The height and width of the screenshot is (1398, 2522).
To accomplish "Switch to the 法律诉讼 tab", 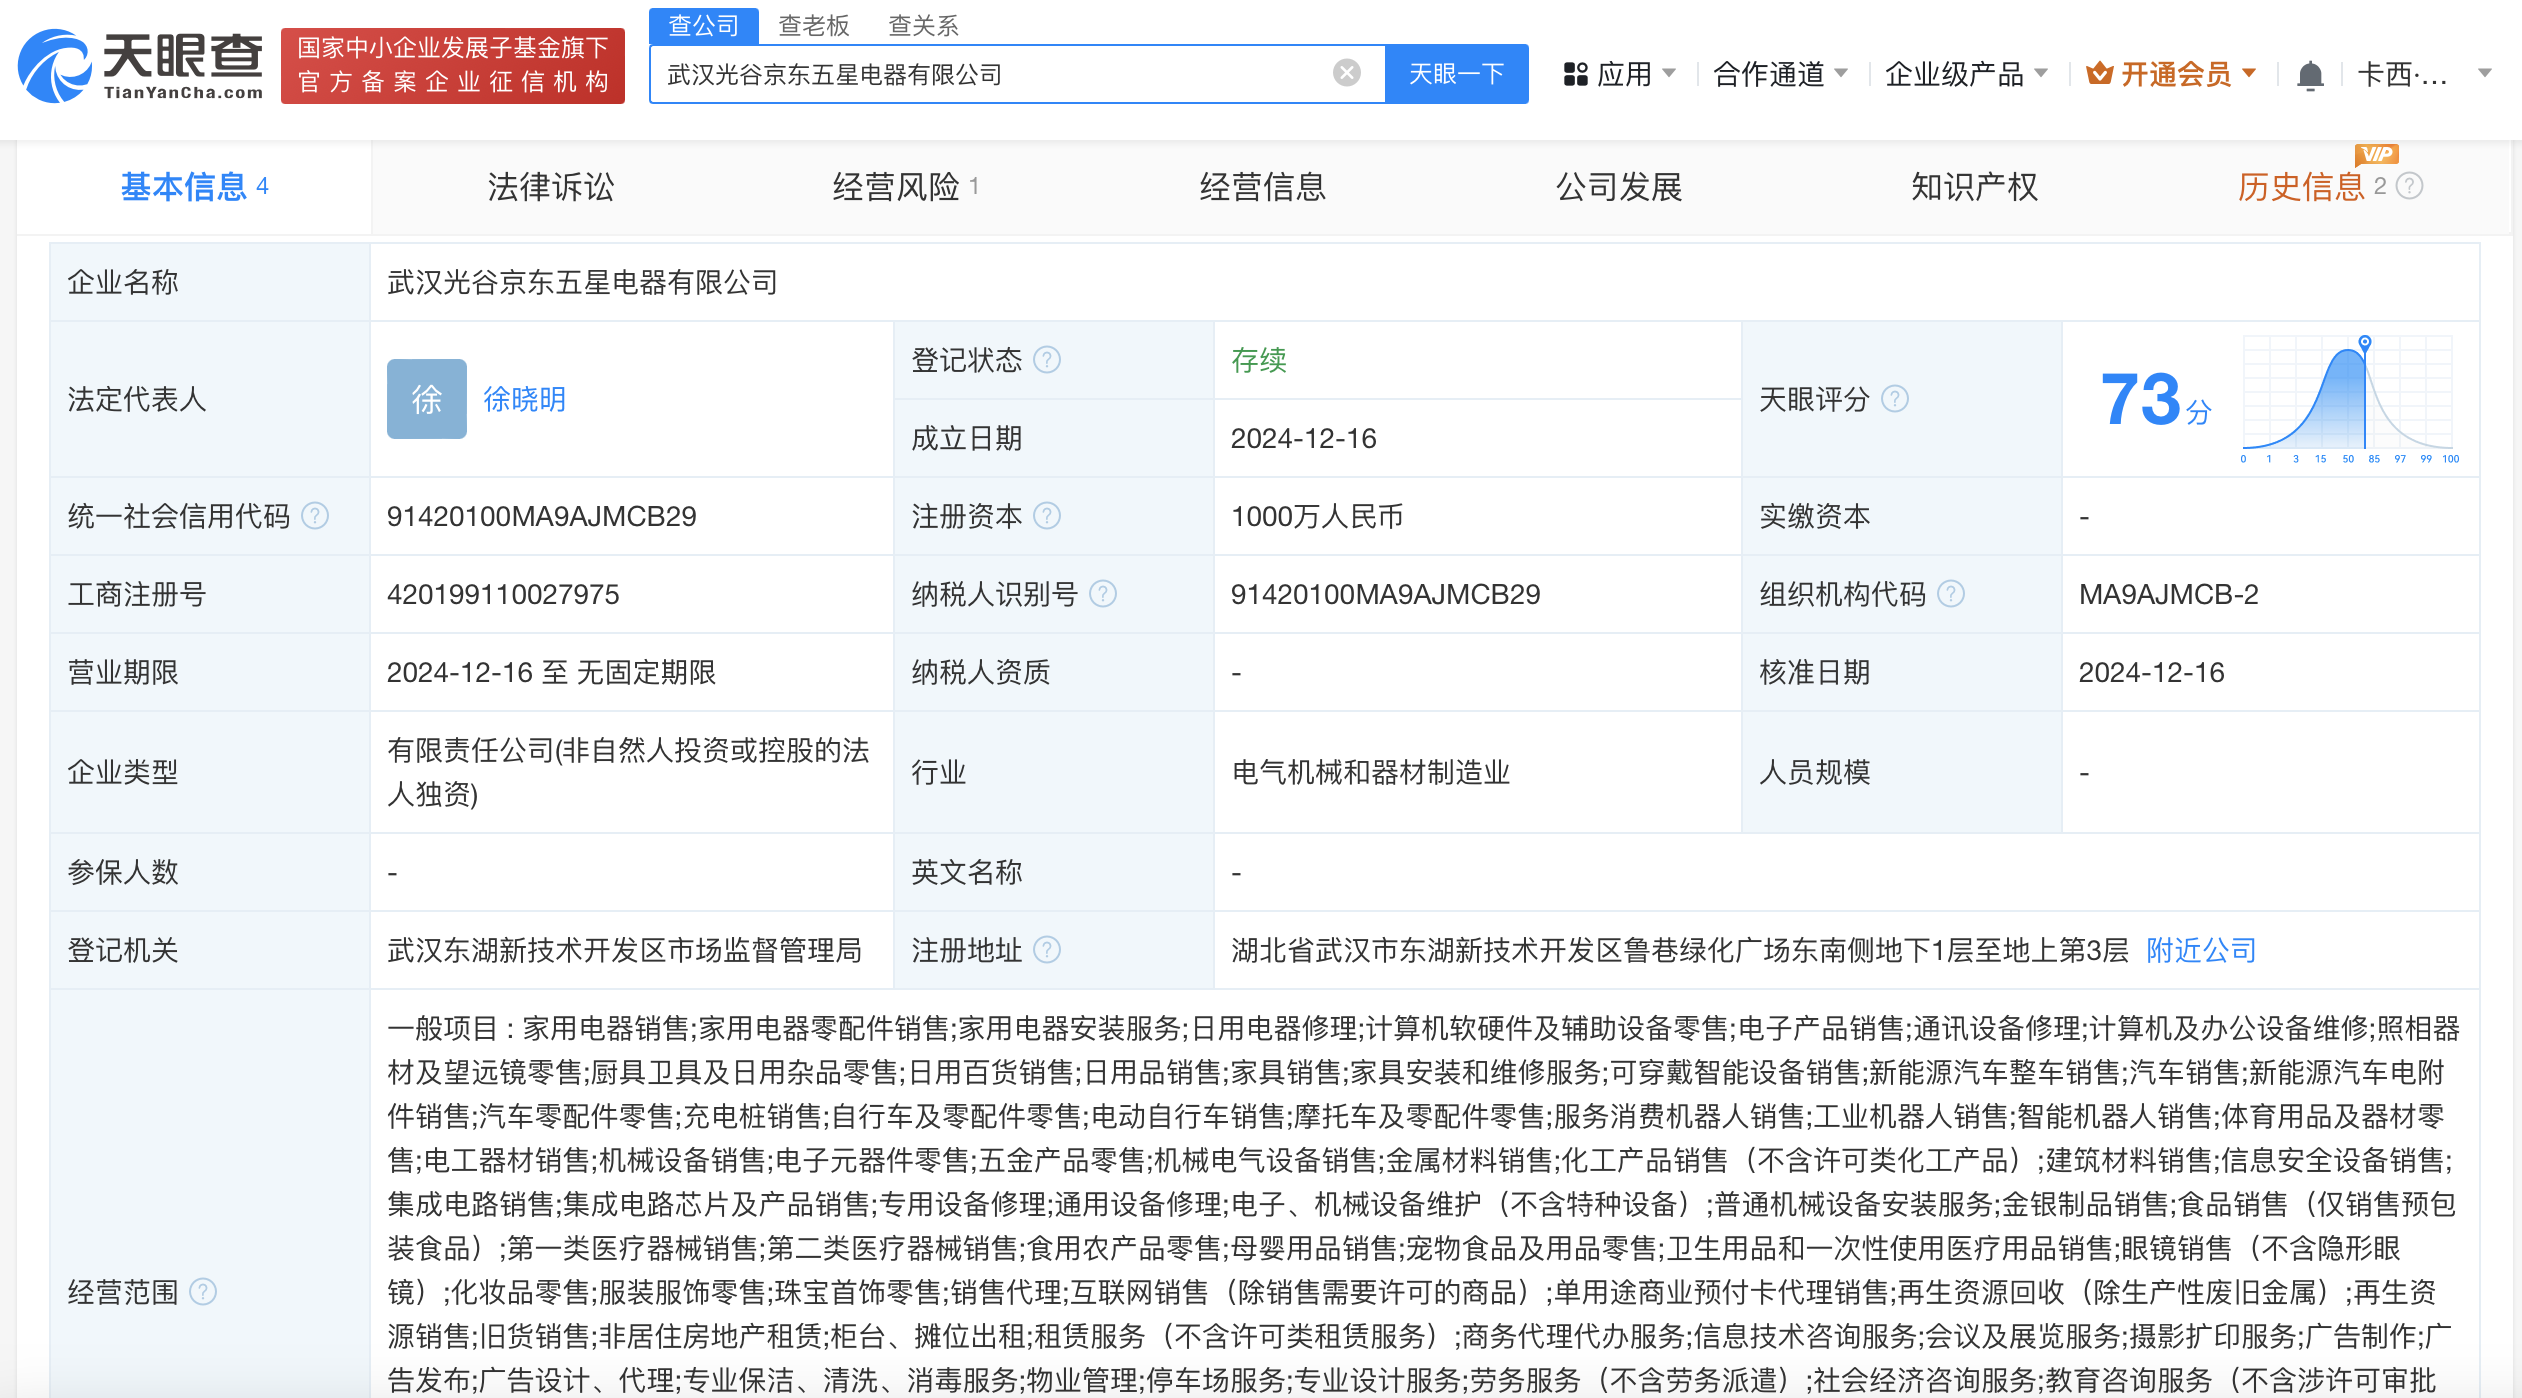I will [x=551, y=187].
